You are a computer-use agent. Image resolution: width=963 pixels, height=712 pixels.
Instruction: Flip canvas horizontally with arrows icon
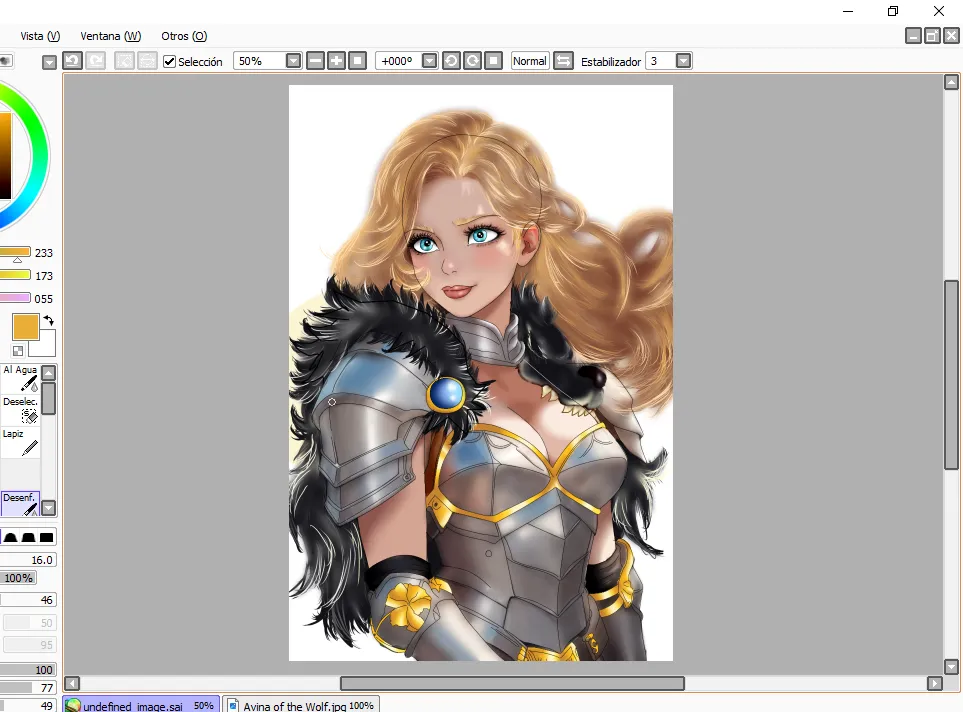coord(563,61)
